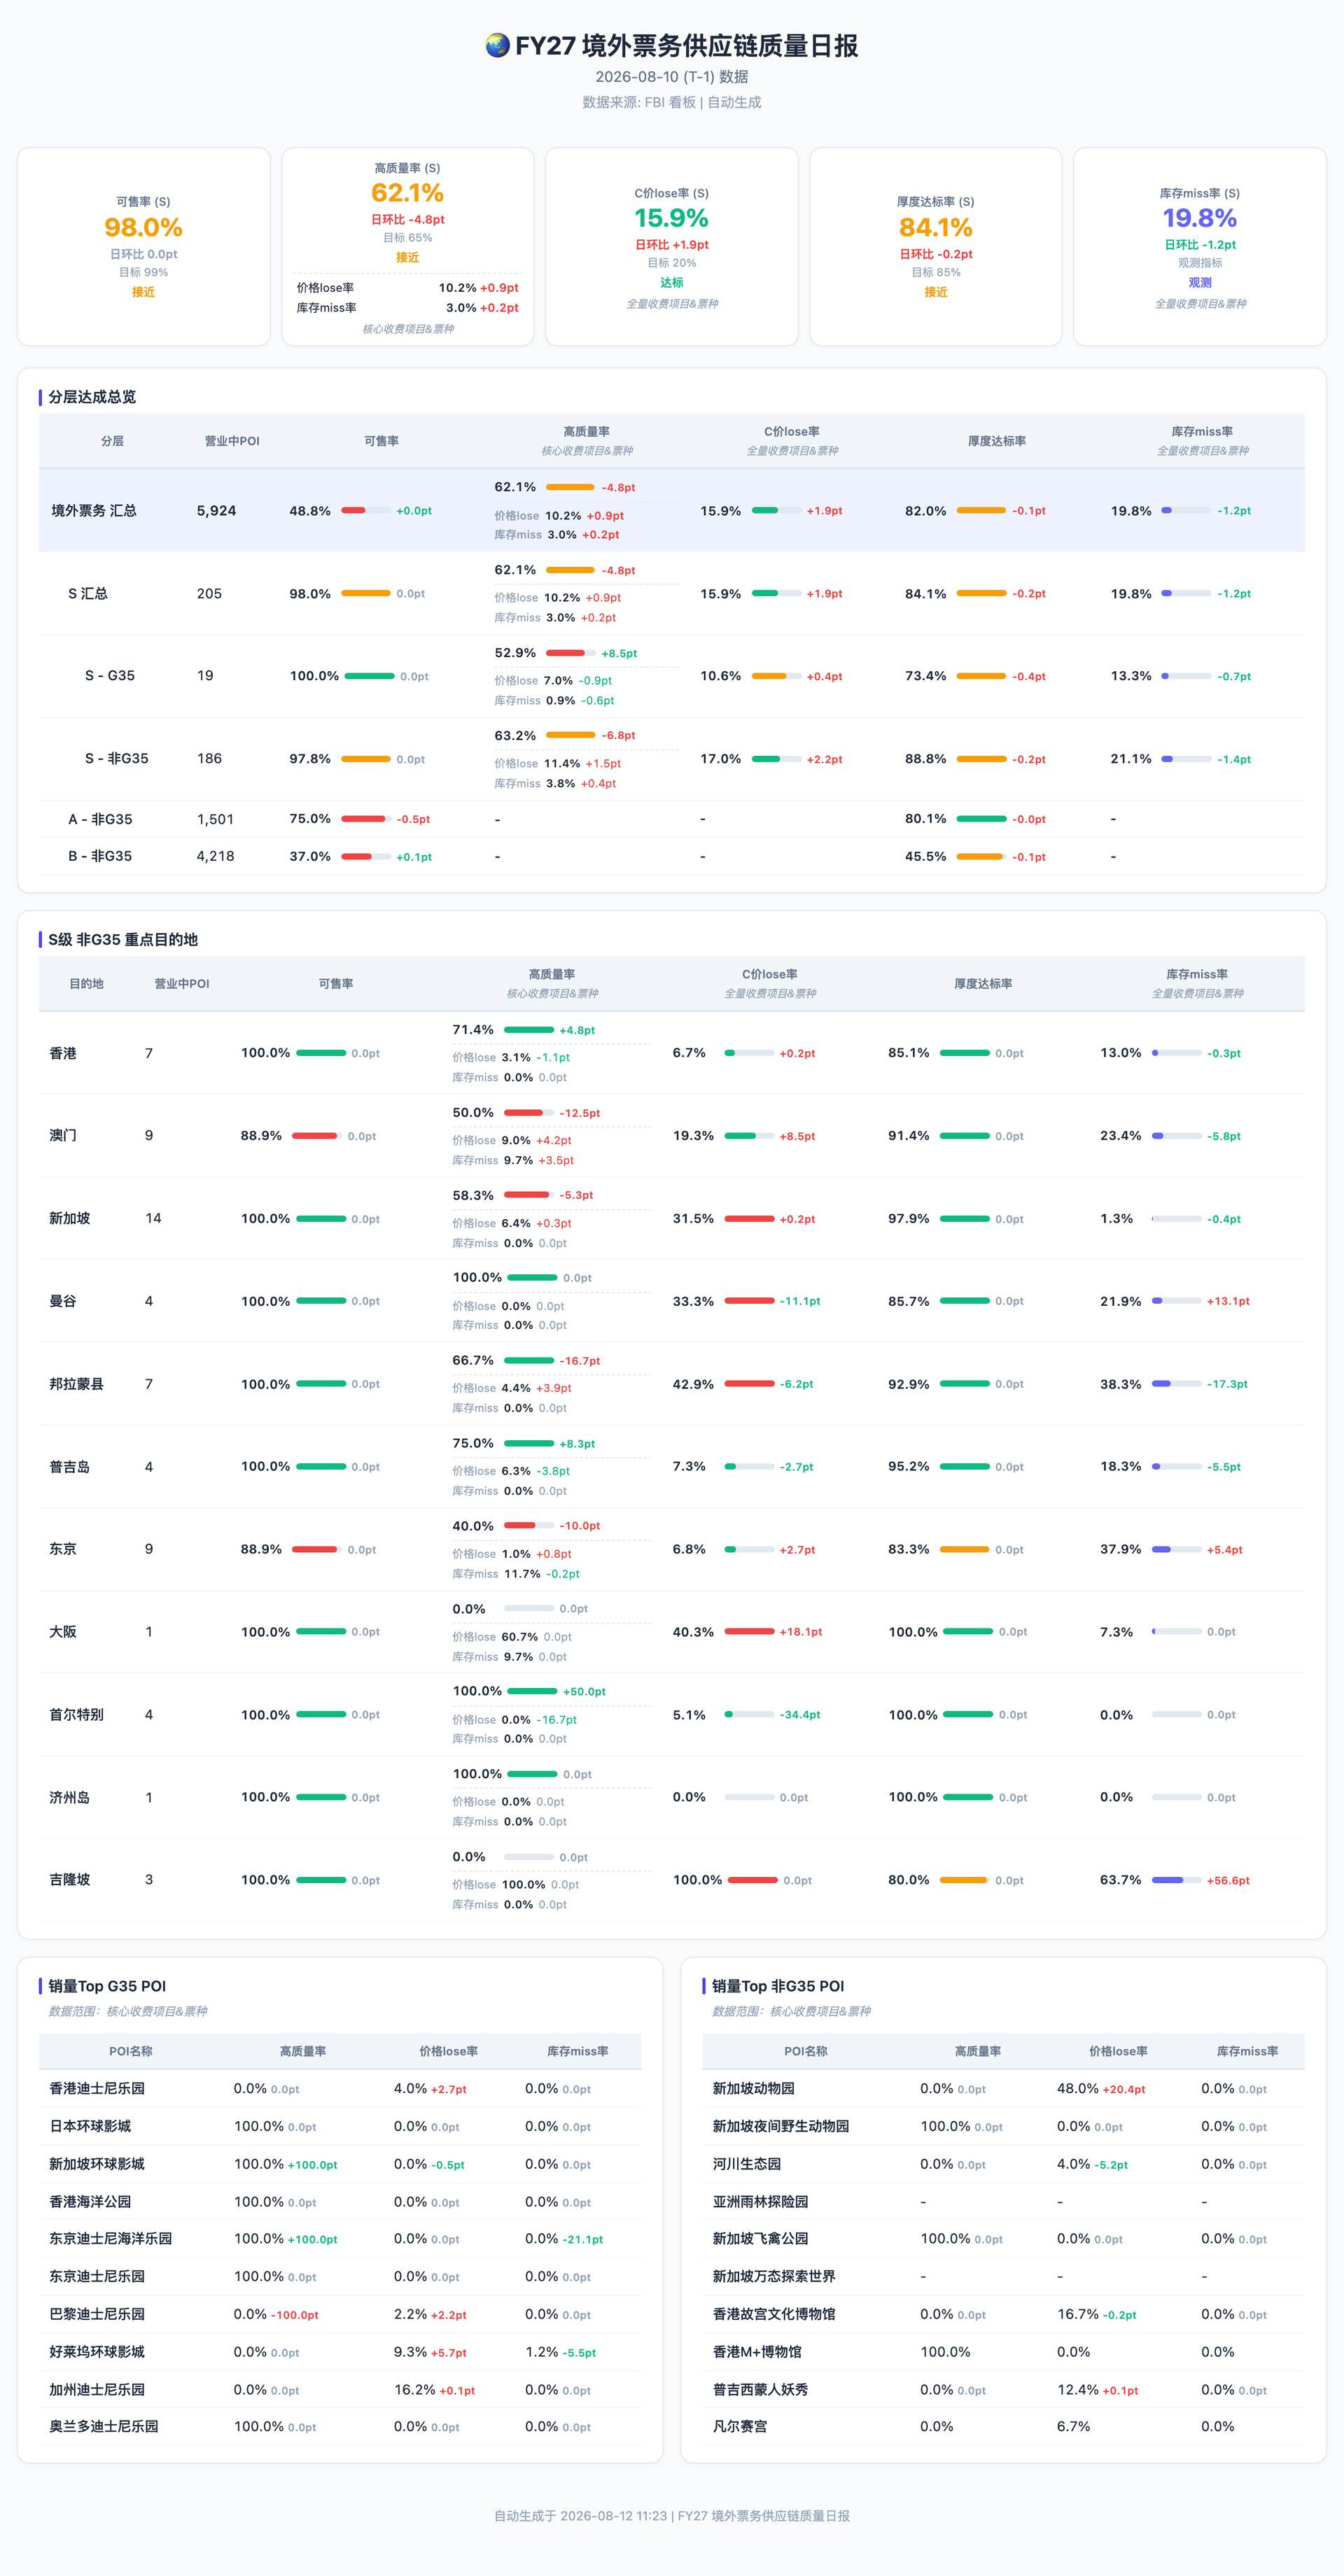Open 新加坡动物园 POI entry
The image size is (1344, 2576).
753,2088
